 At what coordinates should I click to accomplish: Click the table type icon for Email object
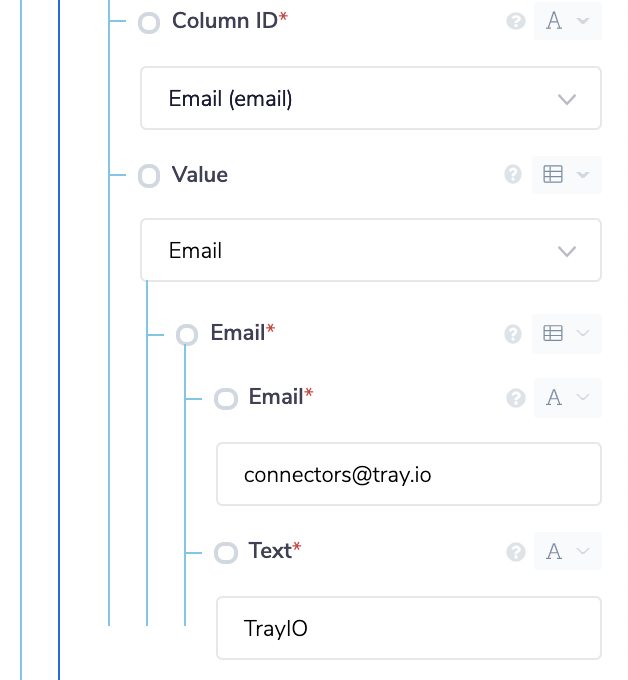(553, 334)
